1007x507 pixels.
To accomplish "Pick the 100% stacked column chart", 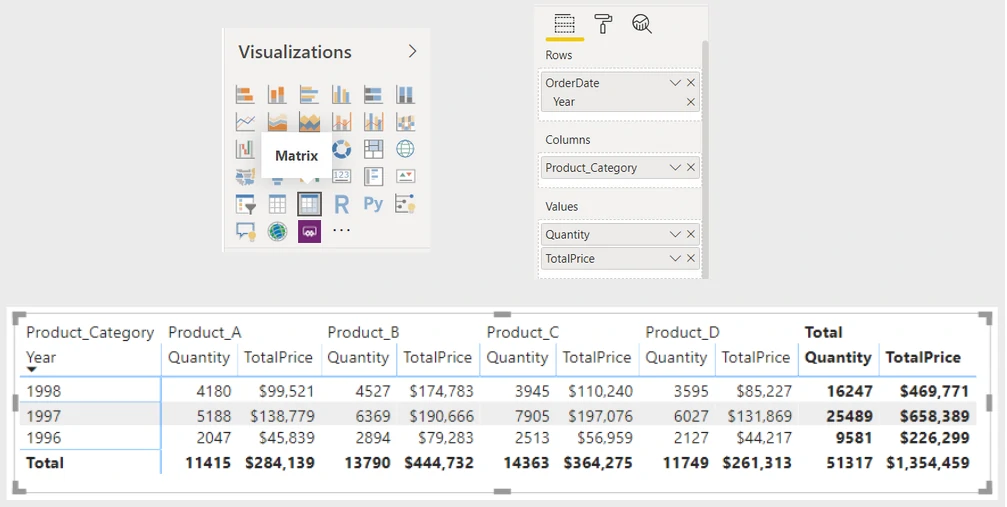I will tap(405, 94).
